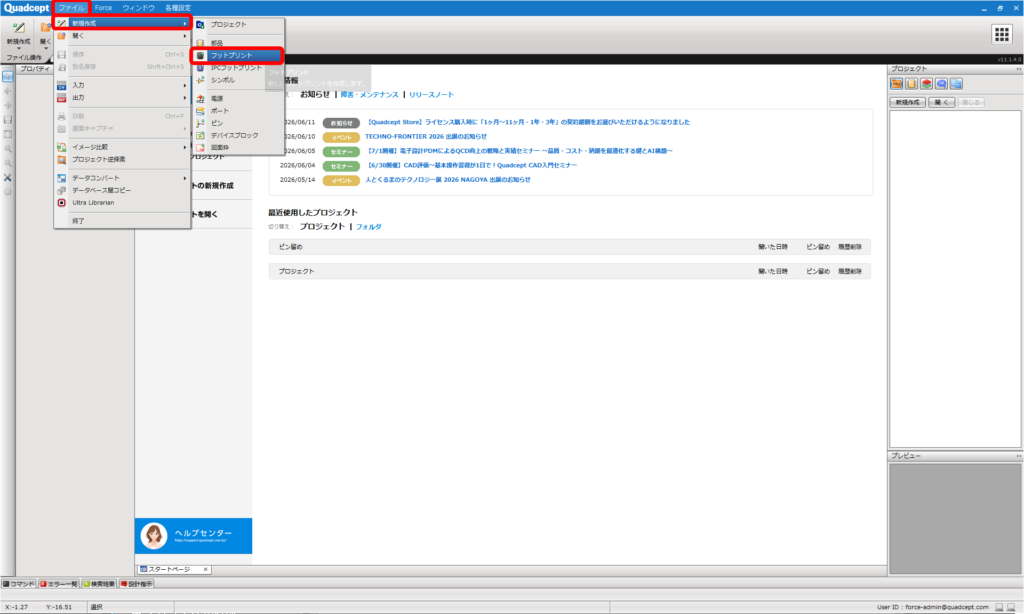1024x614 pixels.
Task: Expand the データコンバート submenu
Action: [x=122, y=178]
